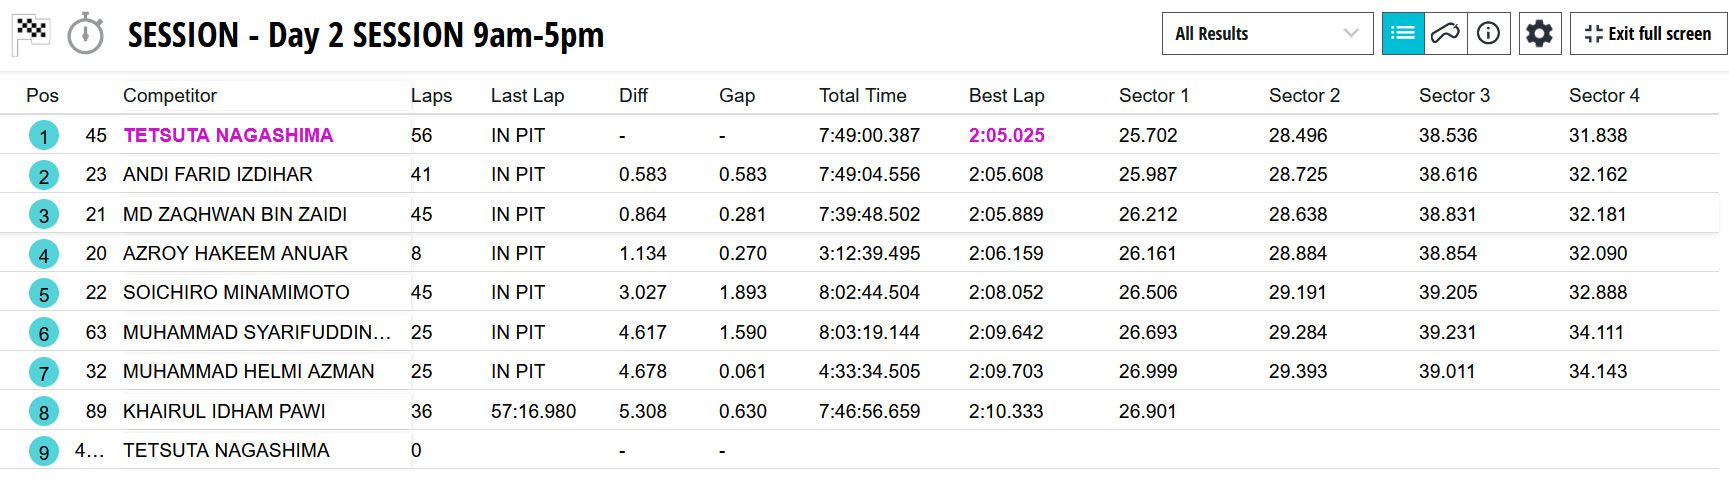
Task: Open the All Results dropdown
Action: pyautogui.click(x=1266, y=34)
